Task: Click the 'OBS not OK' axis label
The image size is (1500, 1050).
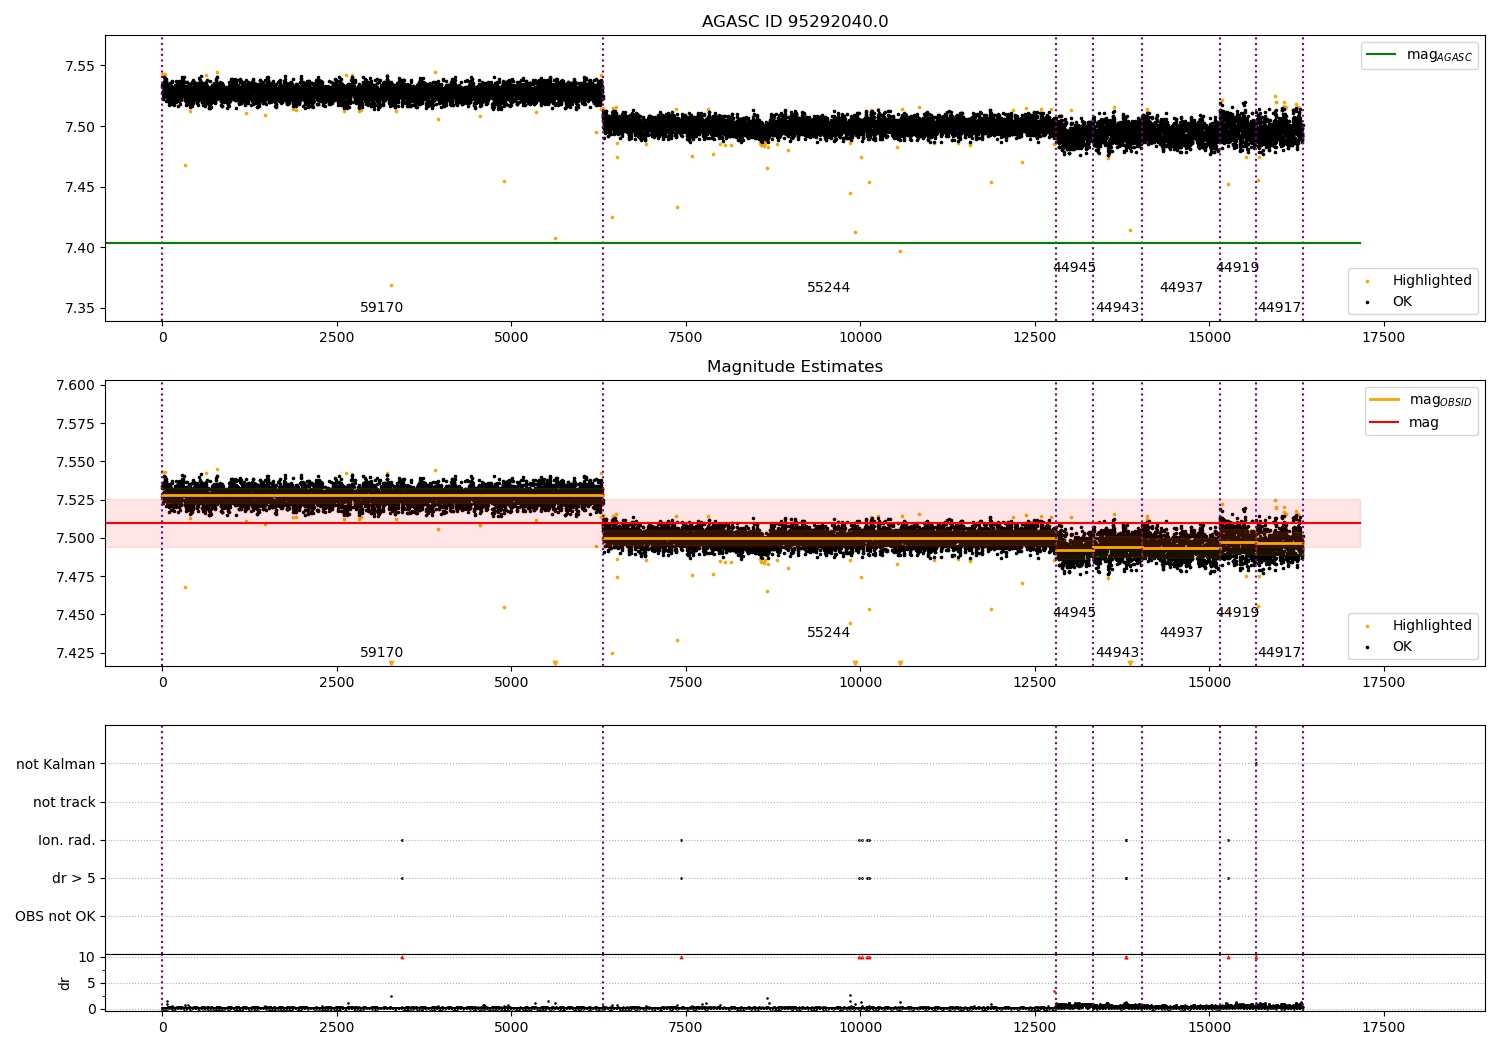Action: pyautogui.click(x=55, y=916)
